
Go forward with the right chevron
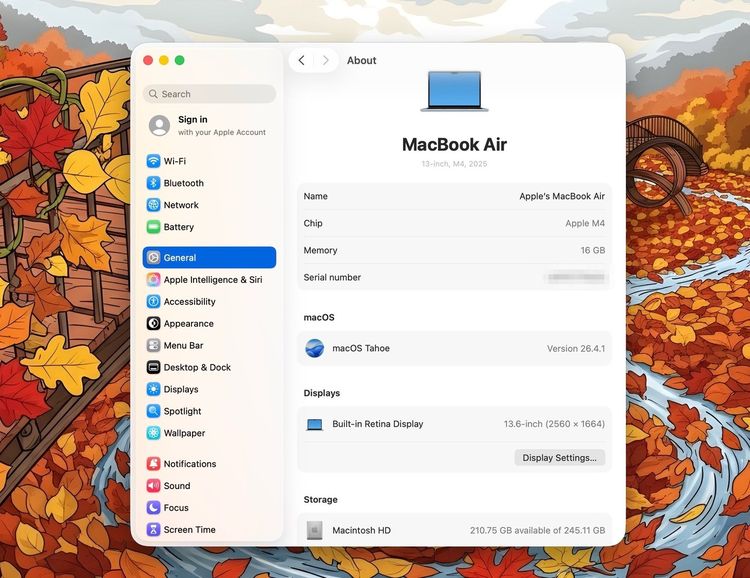click(326, 60)
